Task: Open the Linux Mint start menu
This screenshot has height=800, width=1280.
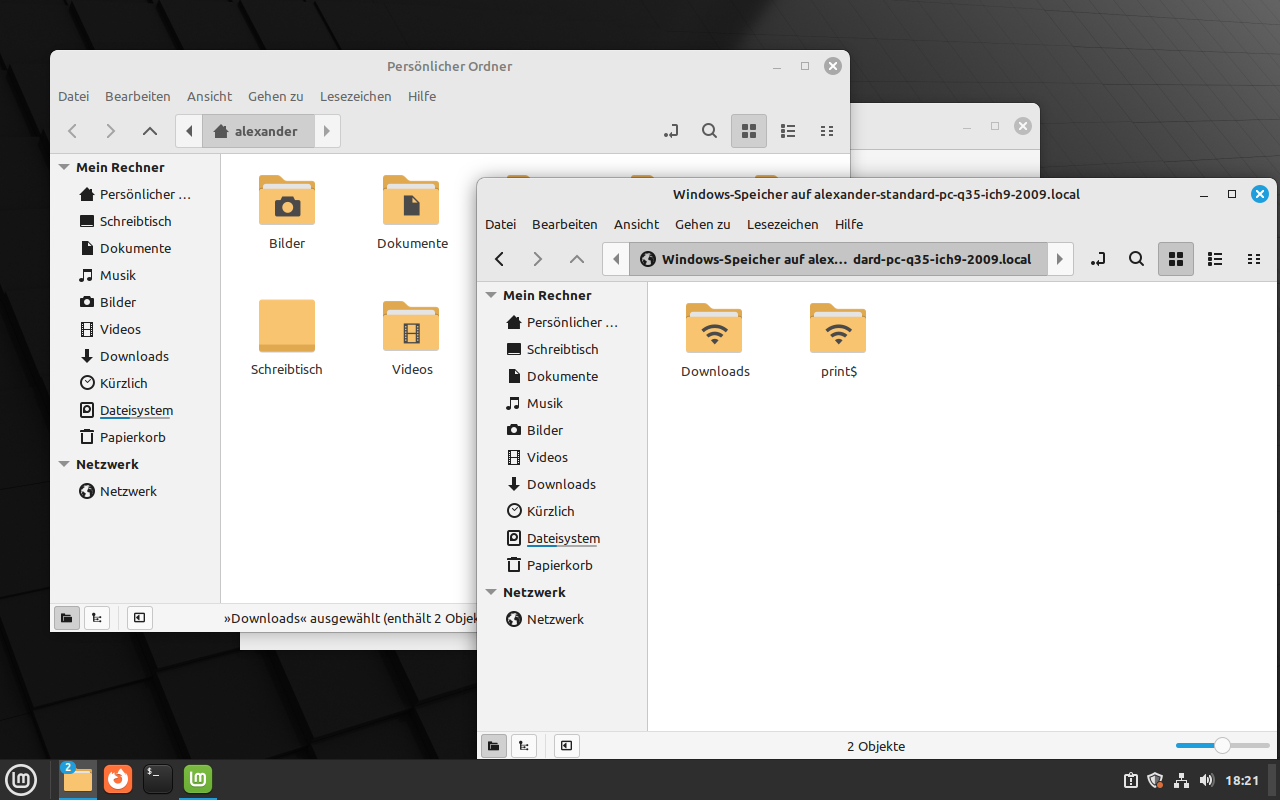Action: click(x=21, y=779)
